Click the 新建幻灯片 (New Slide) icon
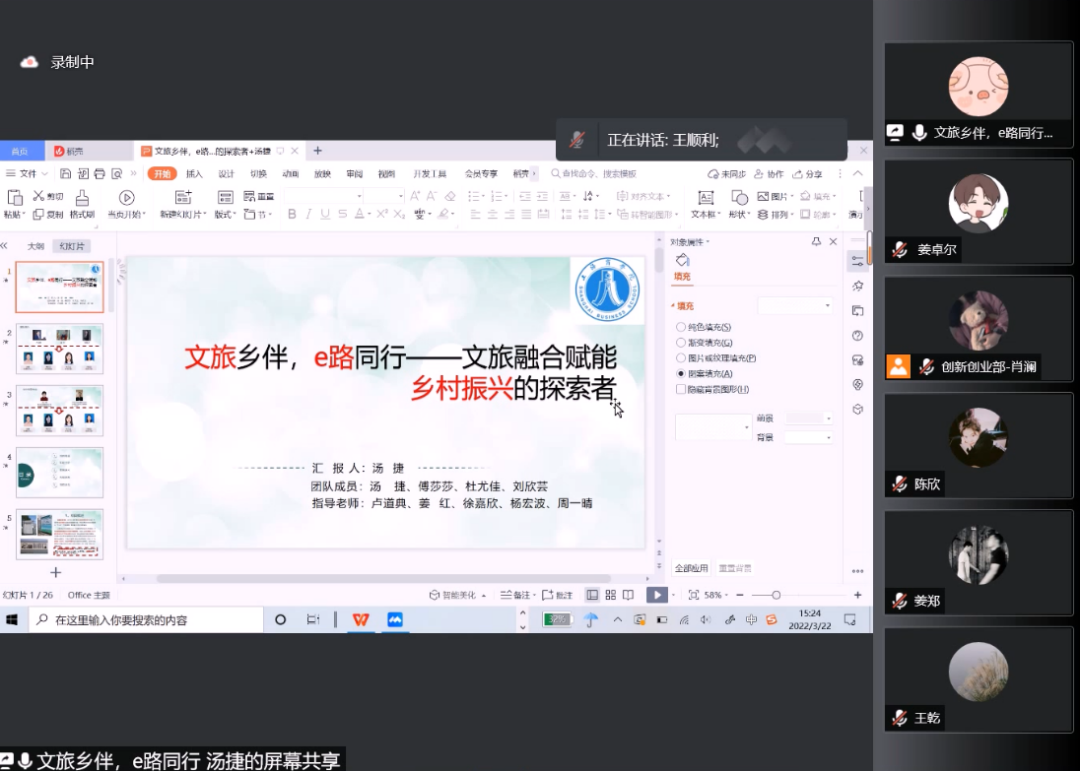Viewport: 1080px width, 771px height. coord(180,197)
